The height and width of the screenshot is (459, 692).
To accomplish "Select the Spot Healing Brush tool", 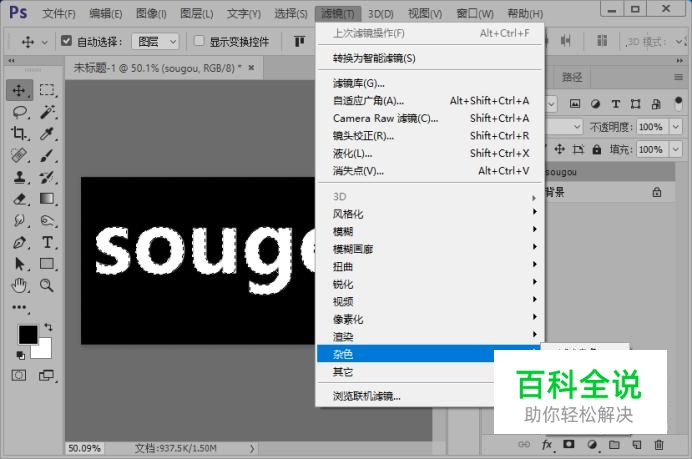I will (x=19, y=155).
